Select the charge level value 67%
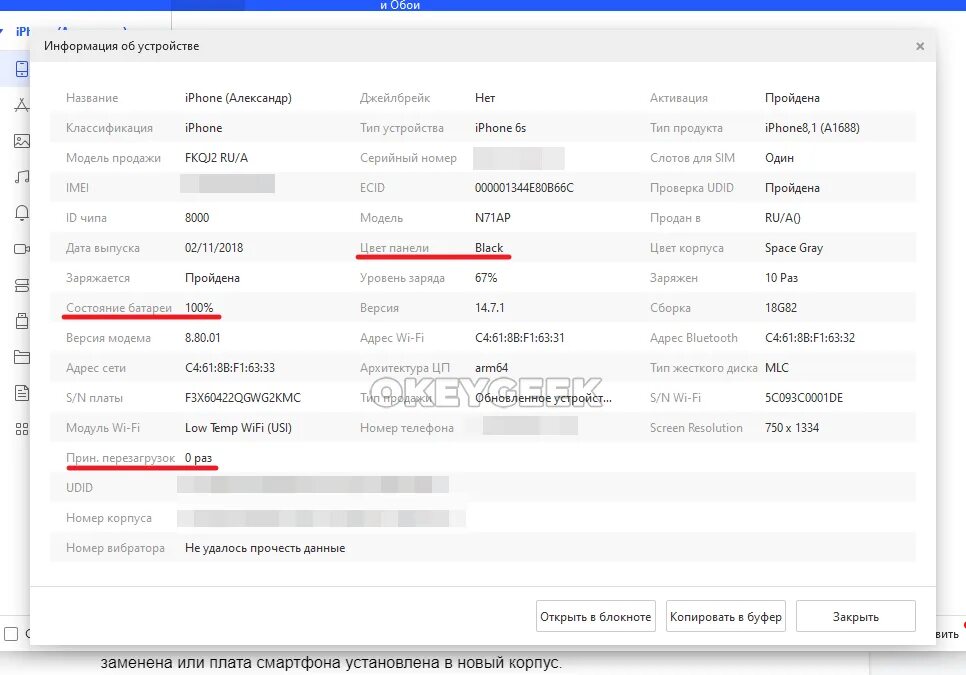Viewport: 966px width, 675px height. click(x=486, y=278)
